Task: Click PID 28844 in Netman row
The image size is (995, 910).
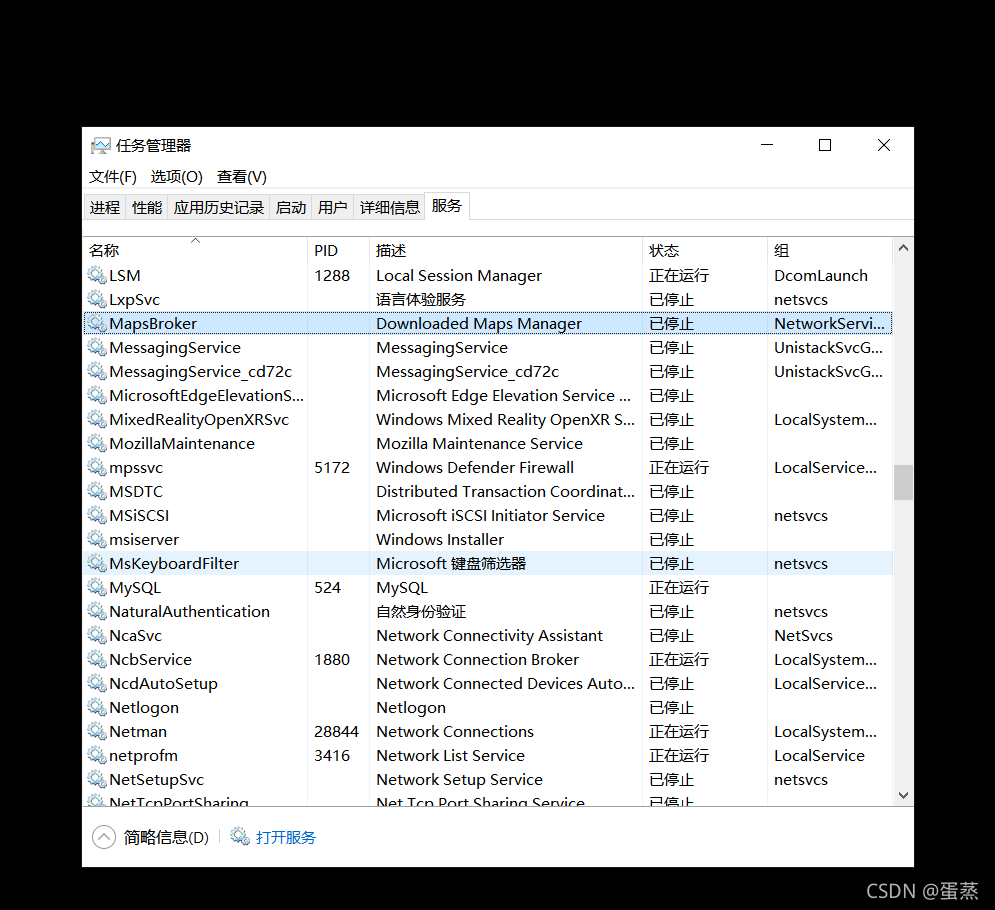Action: coord(336,731)
